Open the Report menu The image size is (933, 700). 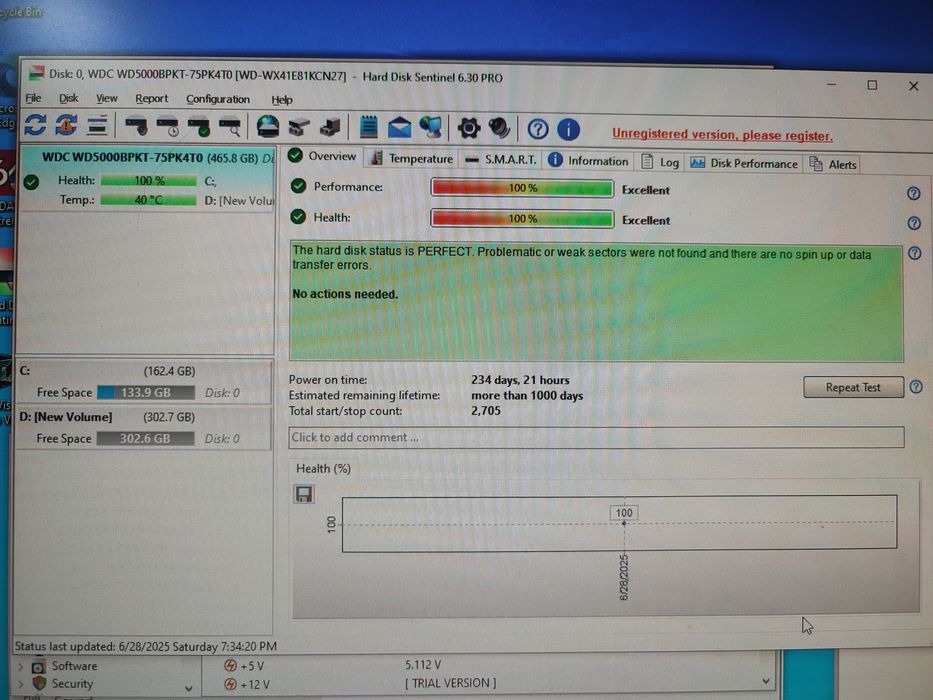click(151, 99)
